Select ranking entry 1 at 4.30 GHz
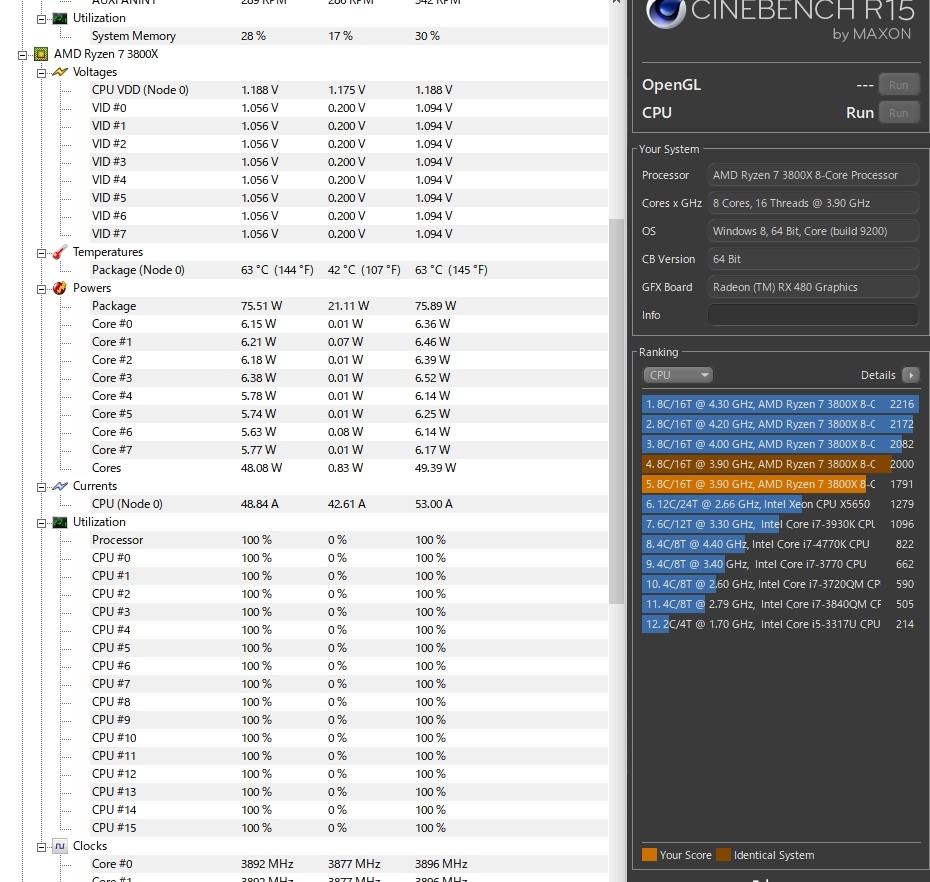The width and height of the screenshot is (930, 882). tap(780, 404)
